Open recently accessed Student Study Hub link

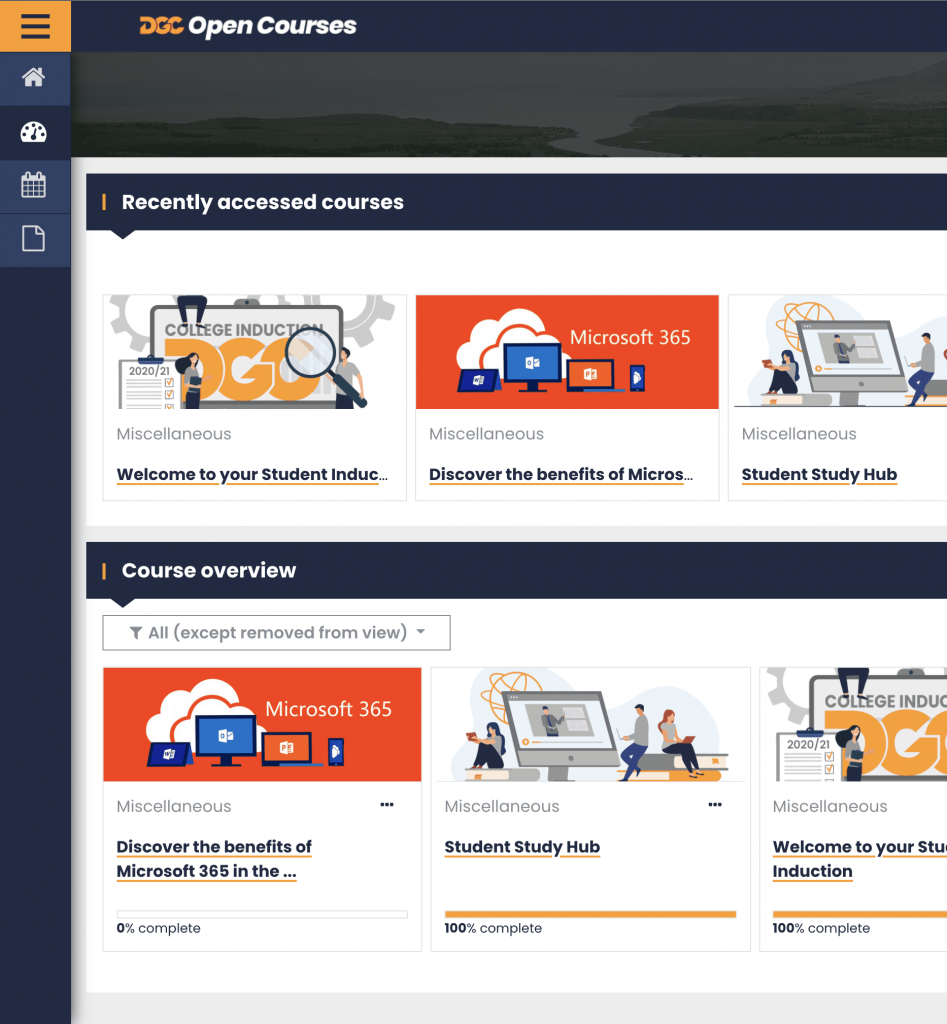coord(819,475)
